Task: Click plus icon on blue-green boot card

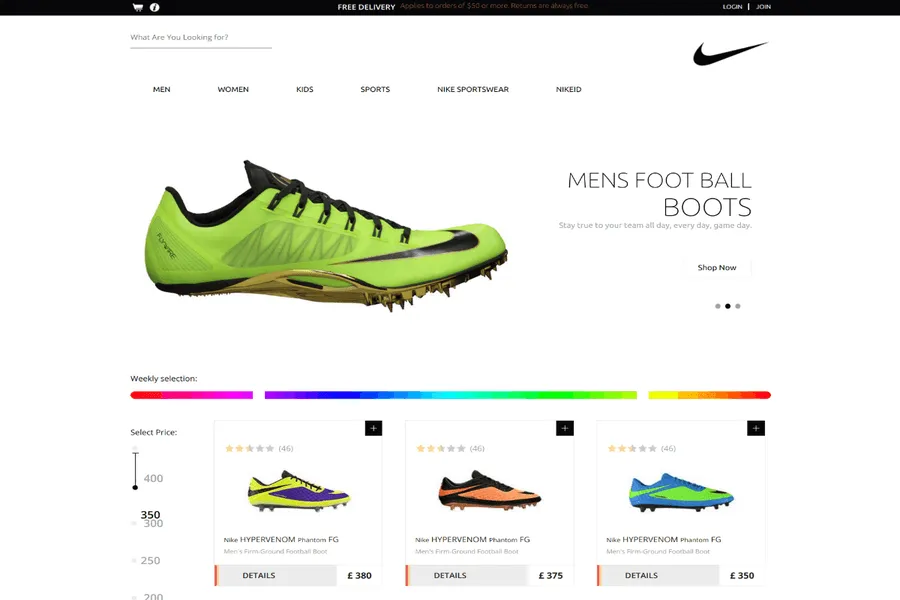Action: [x=756, y=428]
